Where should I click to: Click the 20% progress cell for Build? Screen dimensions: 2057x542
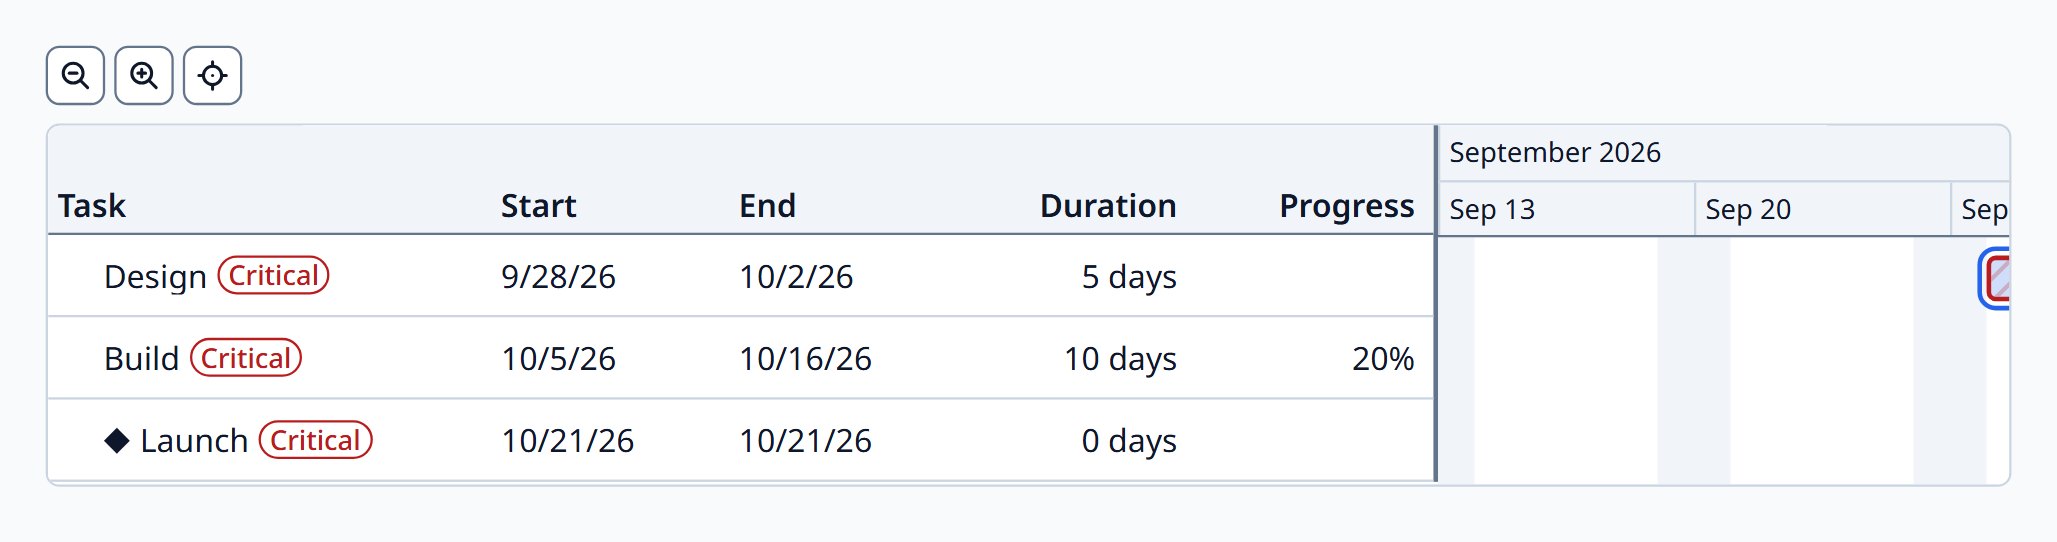click(1383, 358)
